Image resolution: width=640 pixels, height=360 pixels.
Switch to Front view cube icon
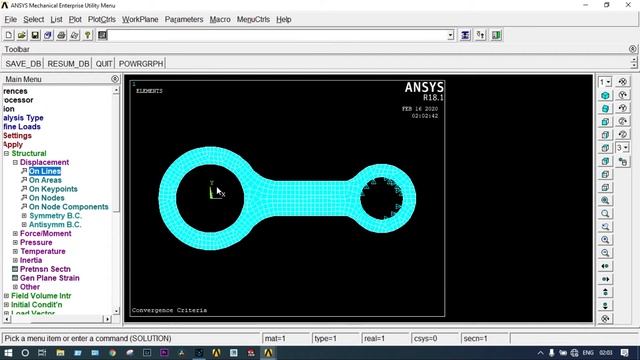605,122
